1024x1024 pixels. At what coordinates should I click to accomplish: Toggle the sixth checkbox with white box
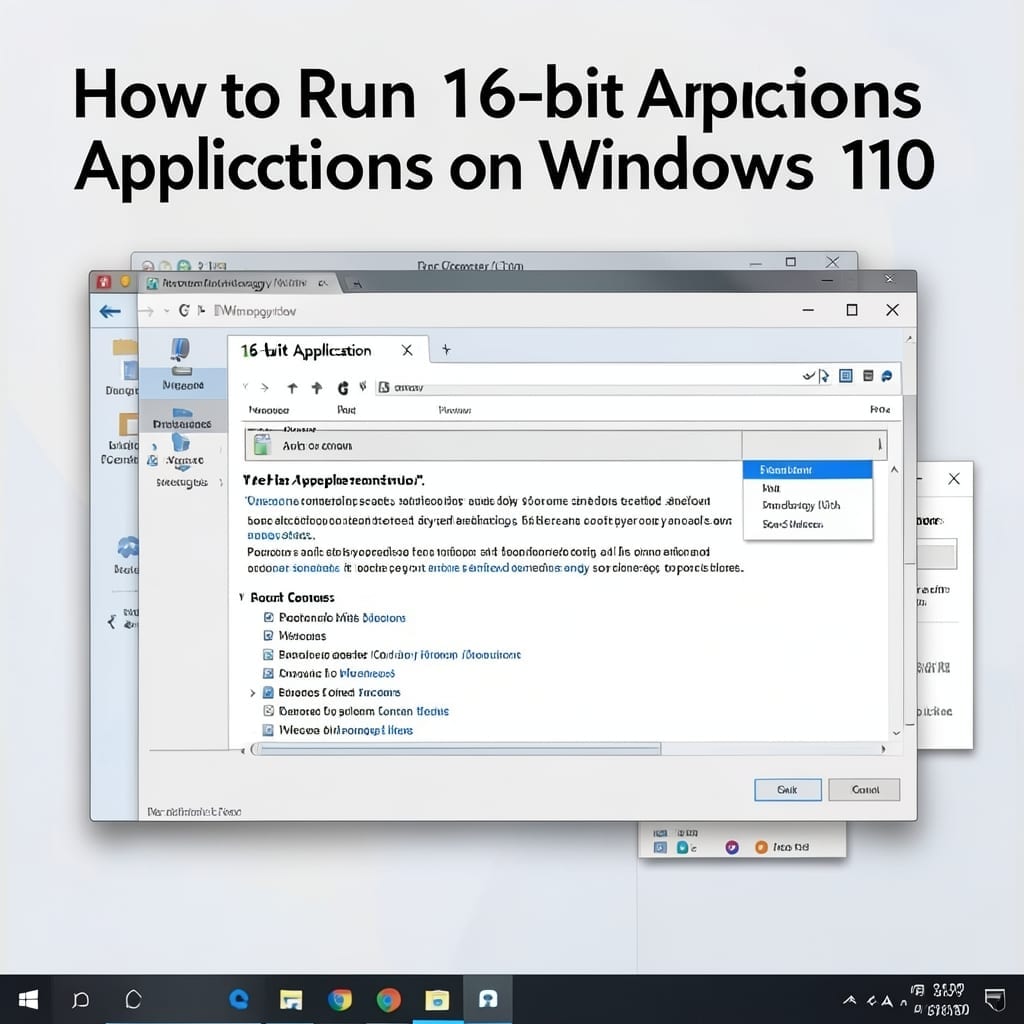268,711
